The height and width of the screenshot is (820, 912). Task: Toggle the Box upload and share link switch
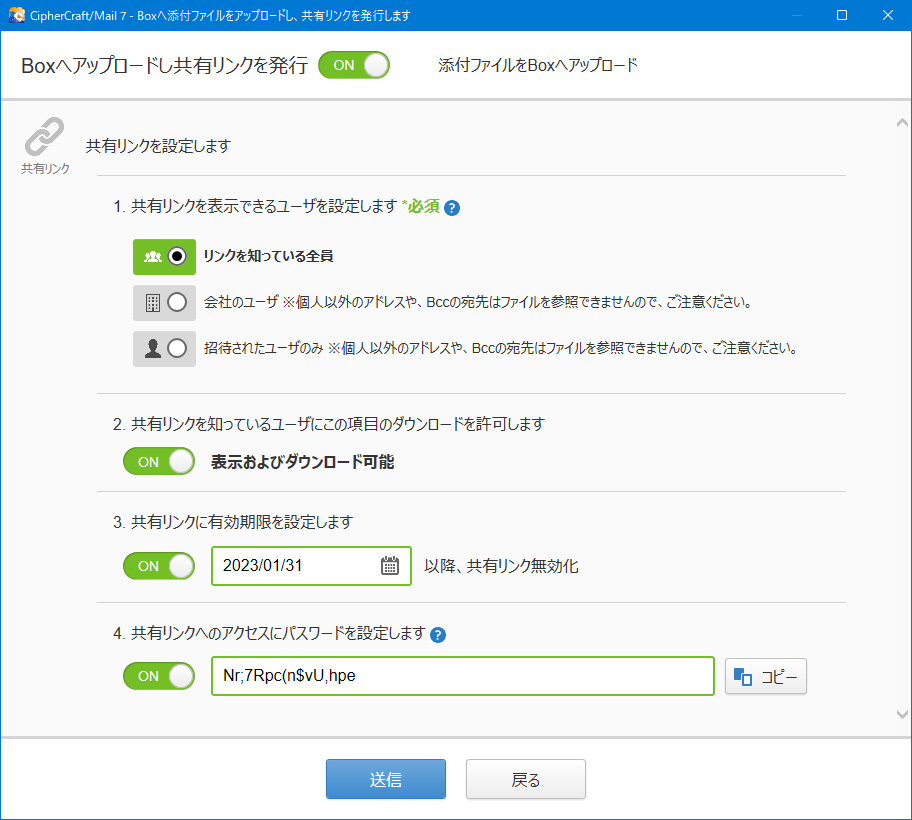[354, 65]
